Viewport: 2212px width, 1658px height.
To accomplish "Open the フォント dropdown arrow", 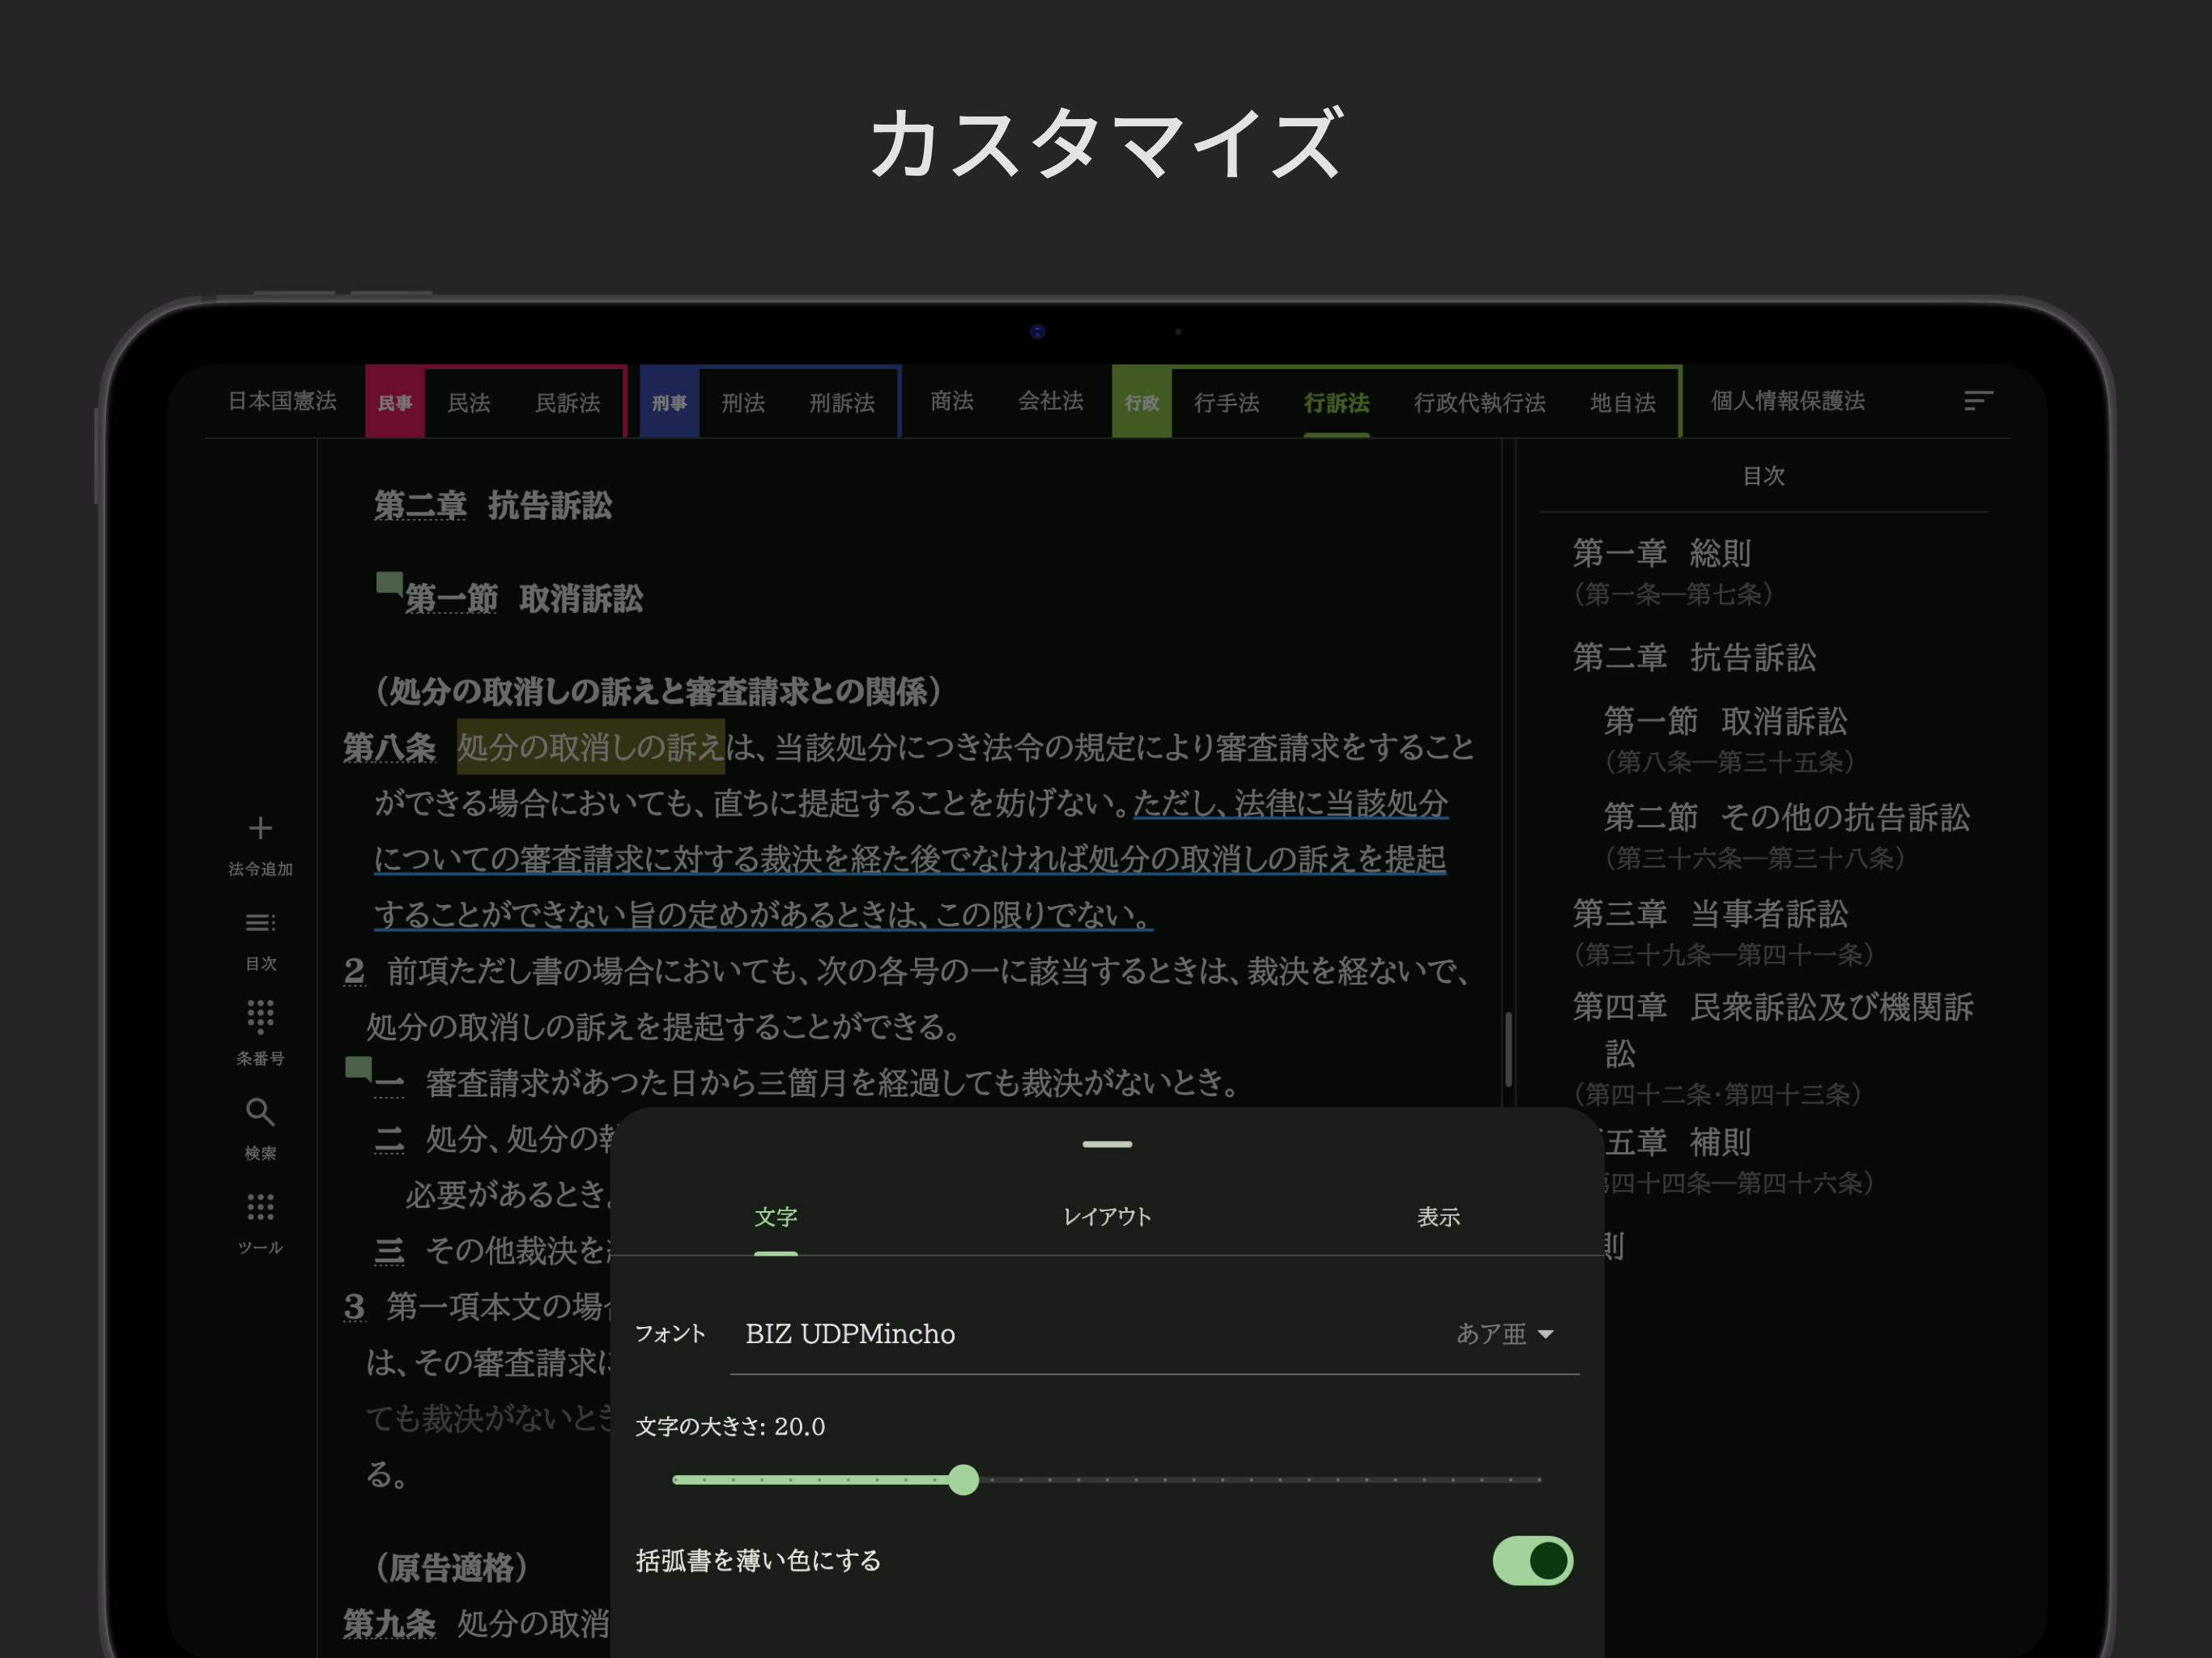I will coord(1545,1334).
